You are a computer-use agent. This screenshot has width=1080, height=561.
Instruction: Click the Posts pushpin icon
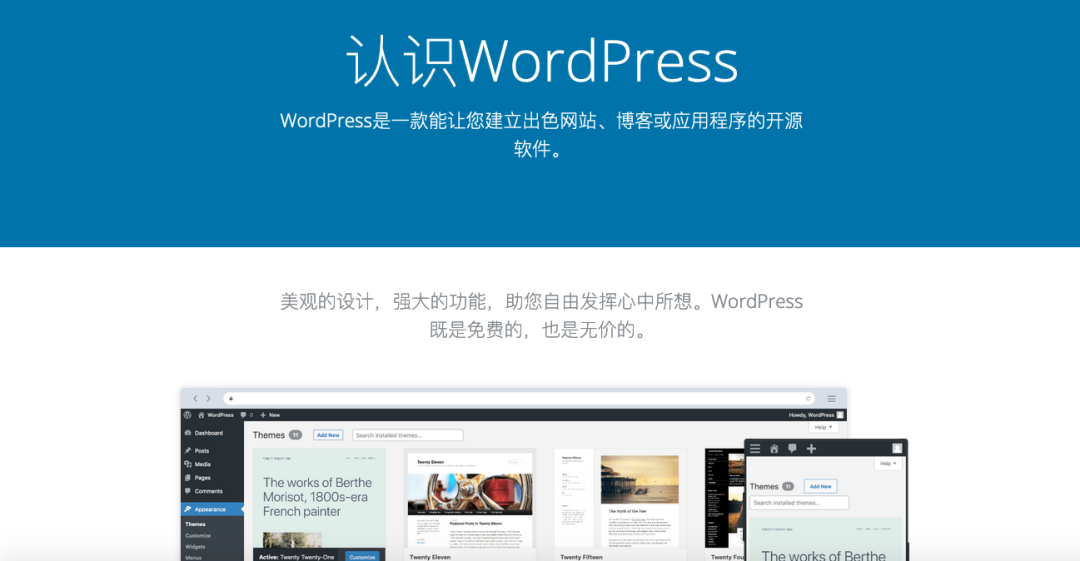click(x=187, y=451)
